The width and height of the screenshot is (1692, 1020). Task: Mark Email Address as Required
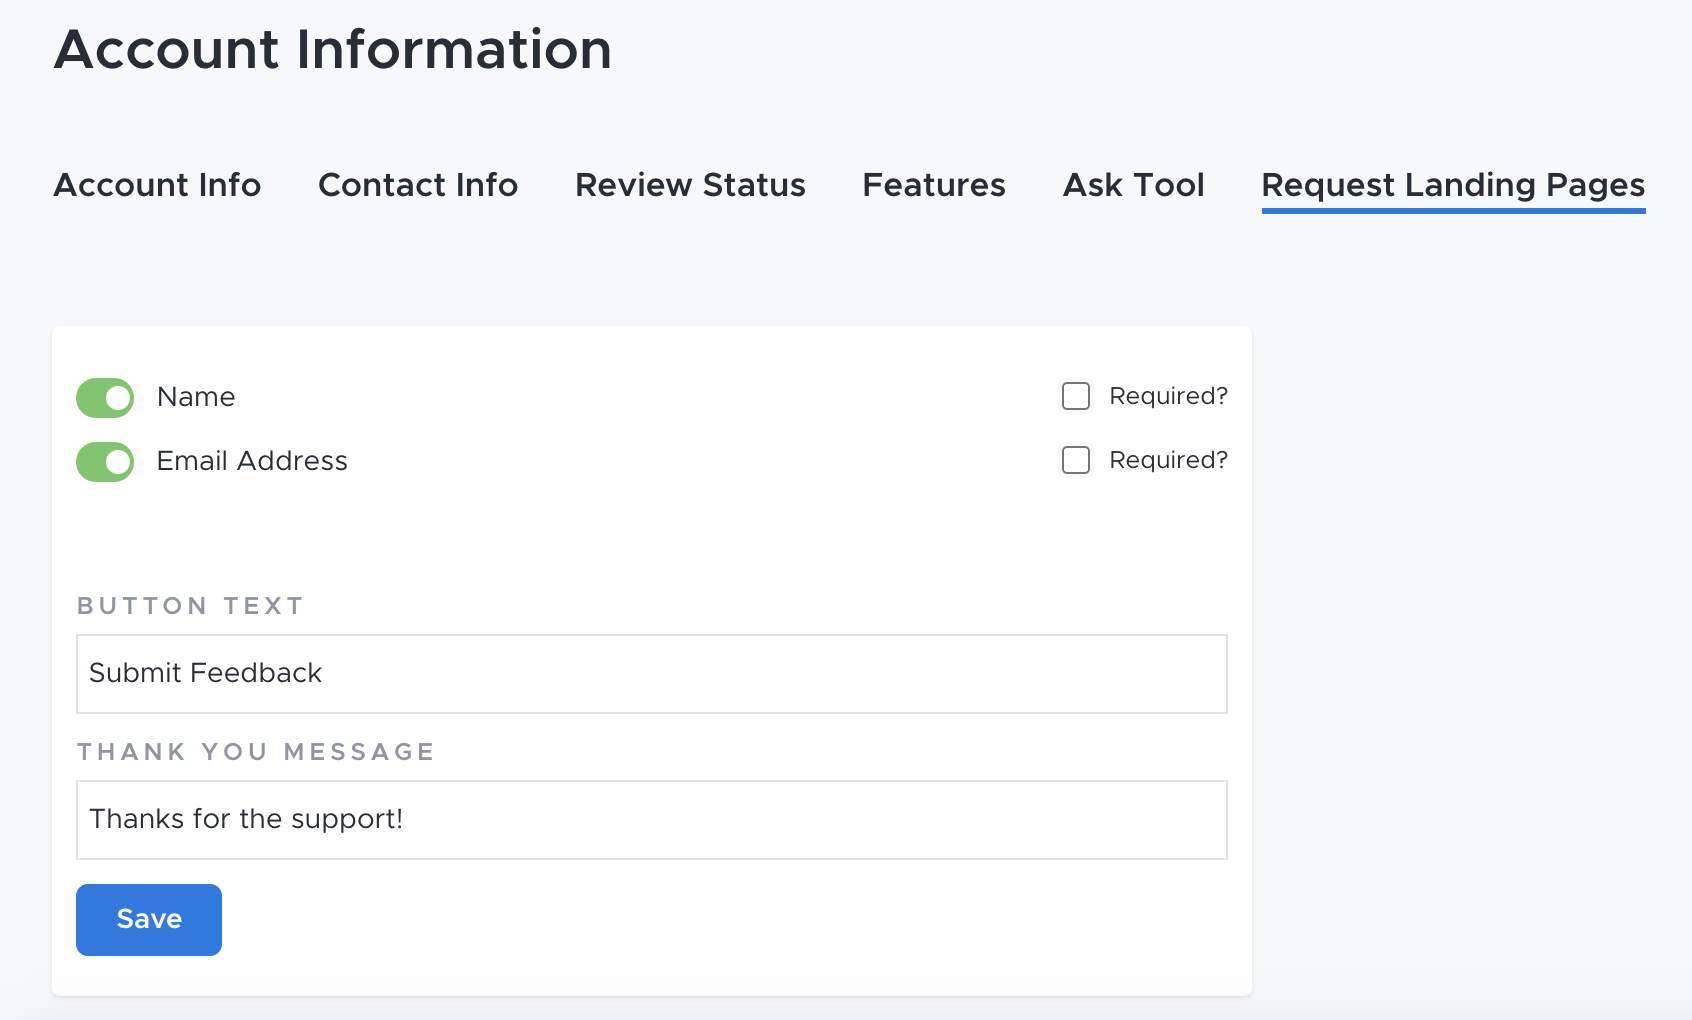(x=1075, y=460)
